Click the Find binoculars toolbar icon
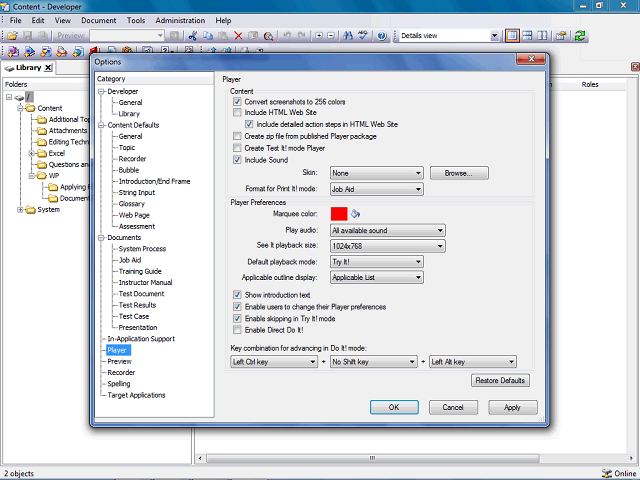 pos(348,36)
